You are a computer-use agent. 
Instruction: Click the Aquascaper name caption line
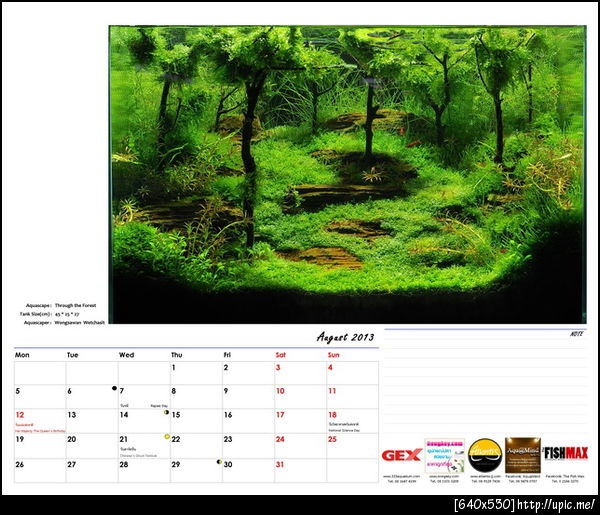(x=64, y=323)
